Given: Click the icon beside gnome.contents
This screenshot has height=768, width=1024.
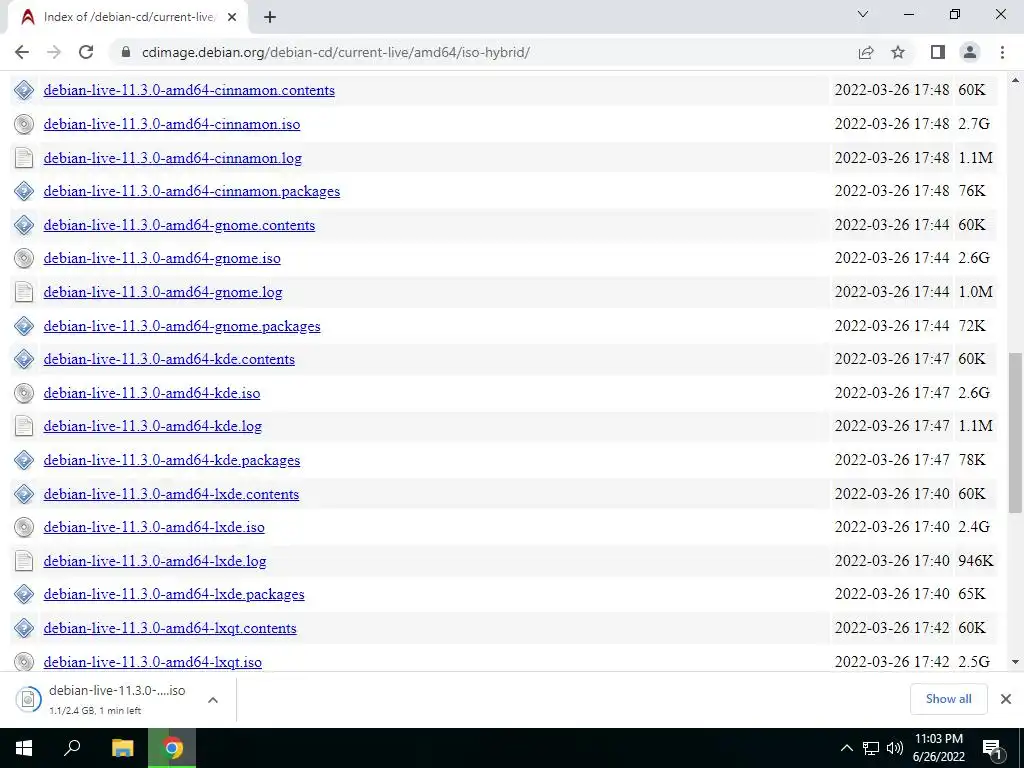Looking at the screenshot, I should coord(24,225).
